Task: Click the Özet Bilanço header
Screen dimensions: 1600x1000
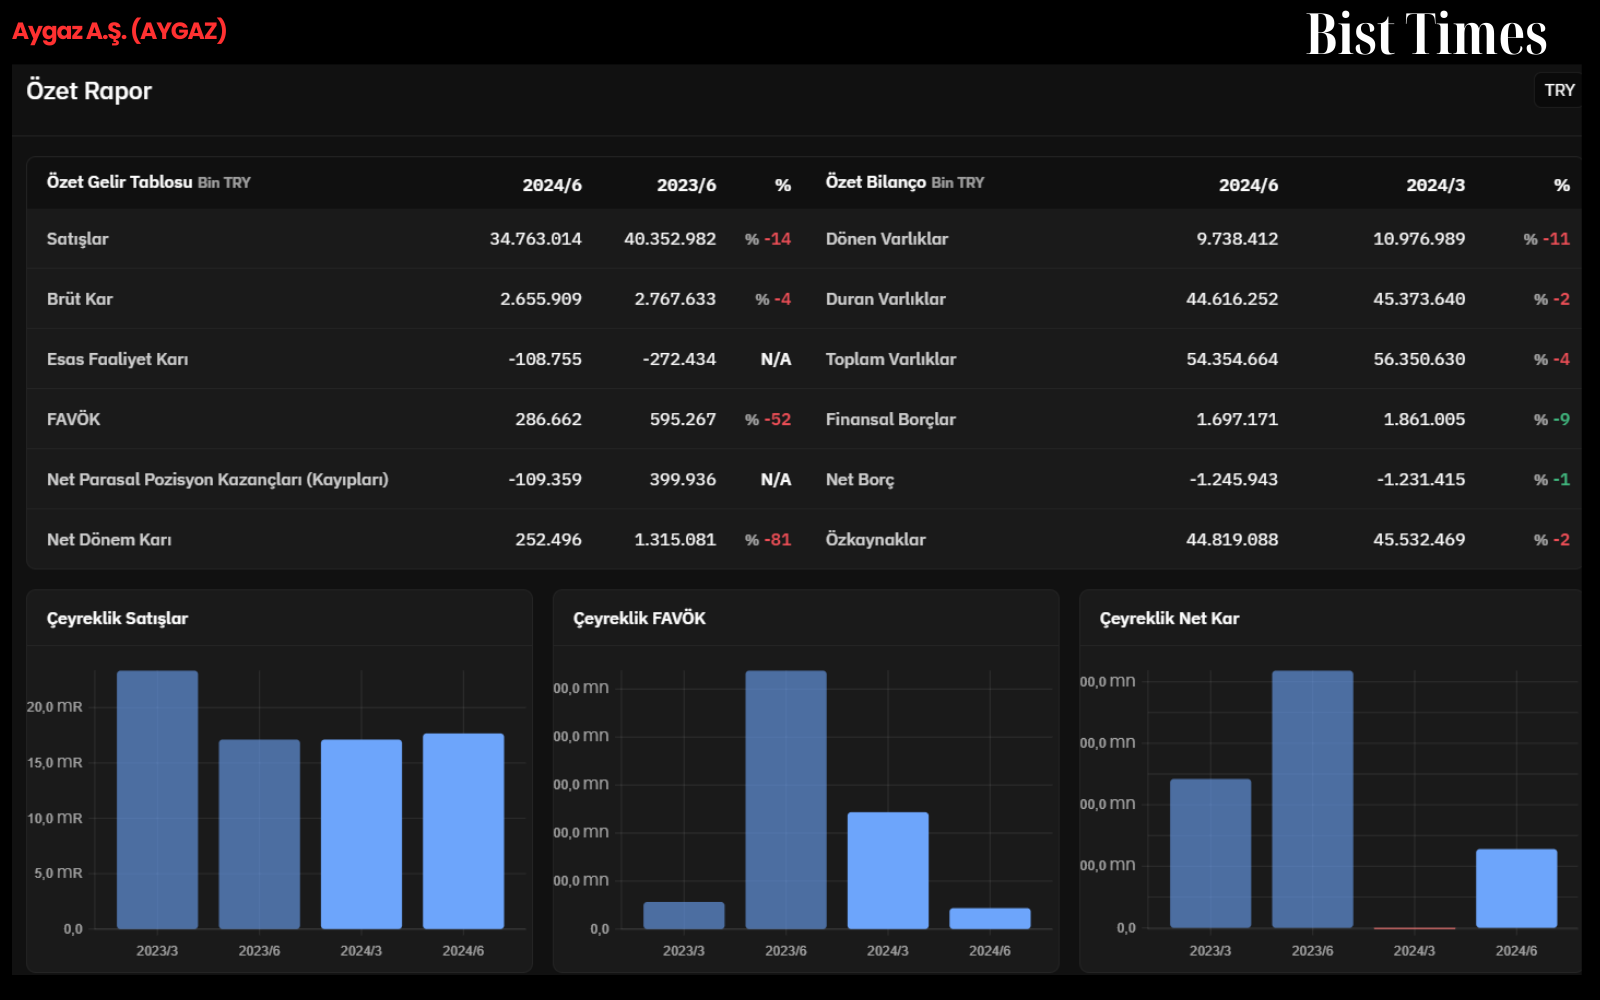Action: 905,182
